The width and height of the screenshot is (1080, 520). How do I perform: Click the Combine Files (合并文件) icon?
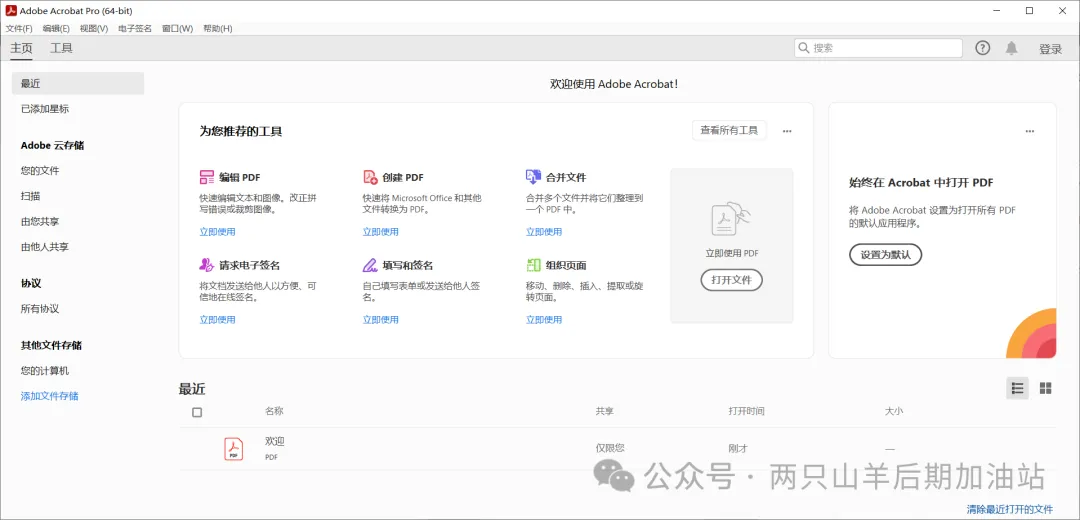(533, 177)
